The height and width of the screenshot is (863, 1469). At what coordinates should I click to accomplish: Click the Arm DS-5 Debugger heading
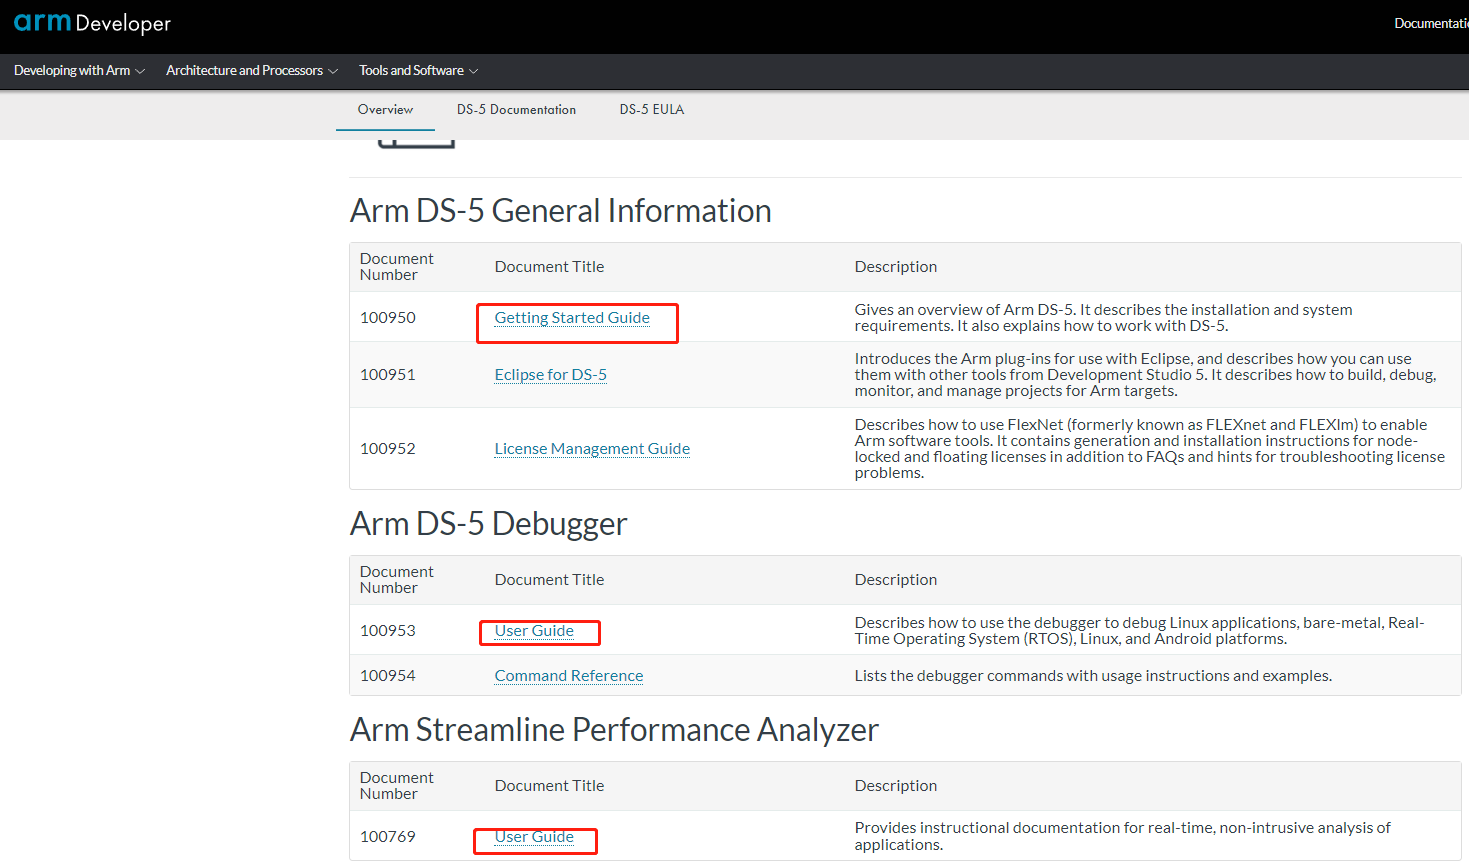(488, 523)
